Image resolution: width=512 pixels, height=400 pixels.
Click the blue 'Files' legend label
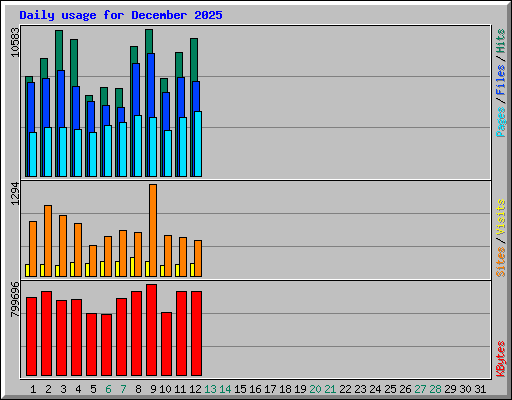pos(501,79)
